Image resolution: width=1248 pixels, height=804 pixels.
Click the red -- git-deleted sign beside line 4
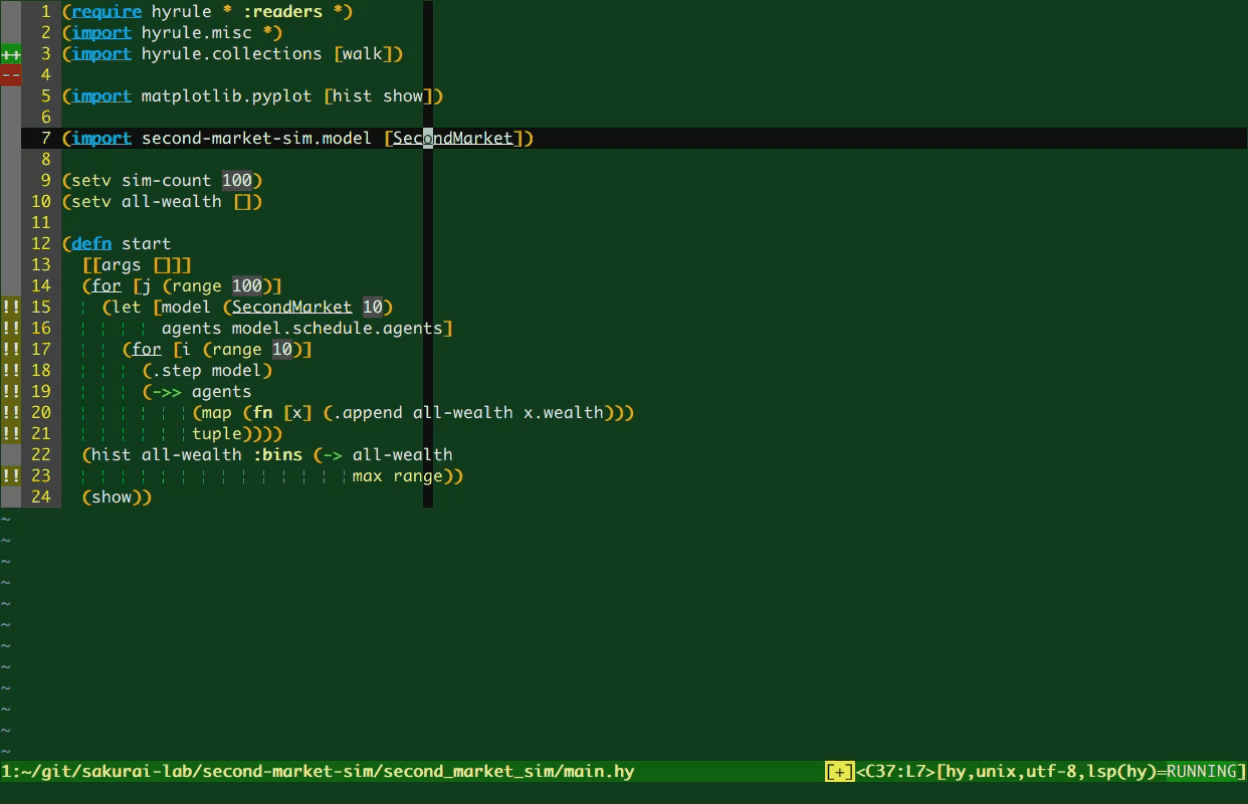tap(9, 73)
